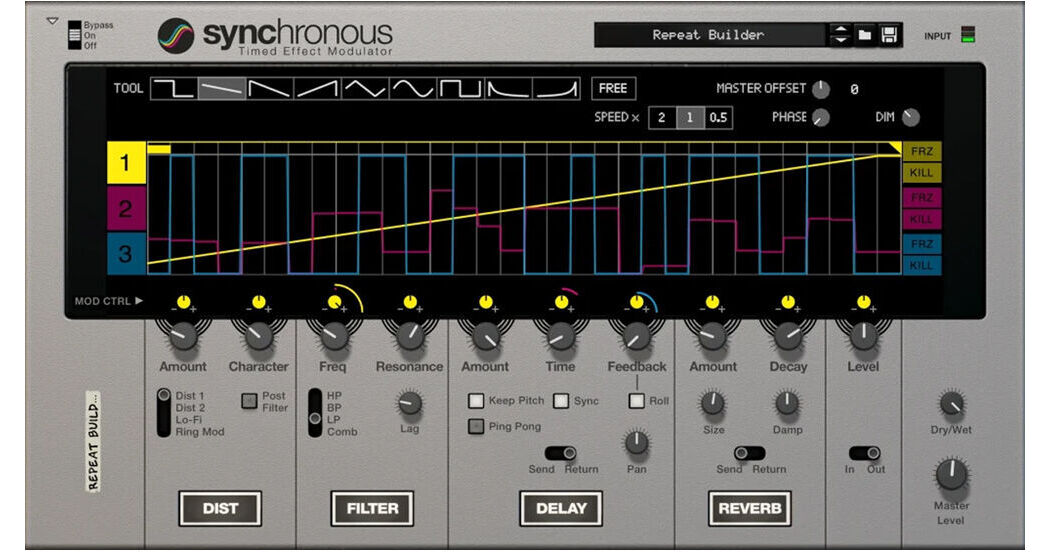
Task: Click the delay Pan knob
Action: pos(637,443)
